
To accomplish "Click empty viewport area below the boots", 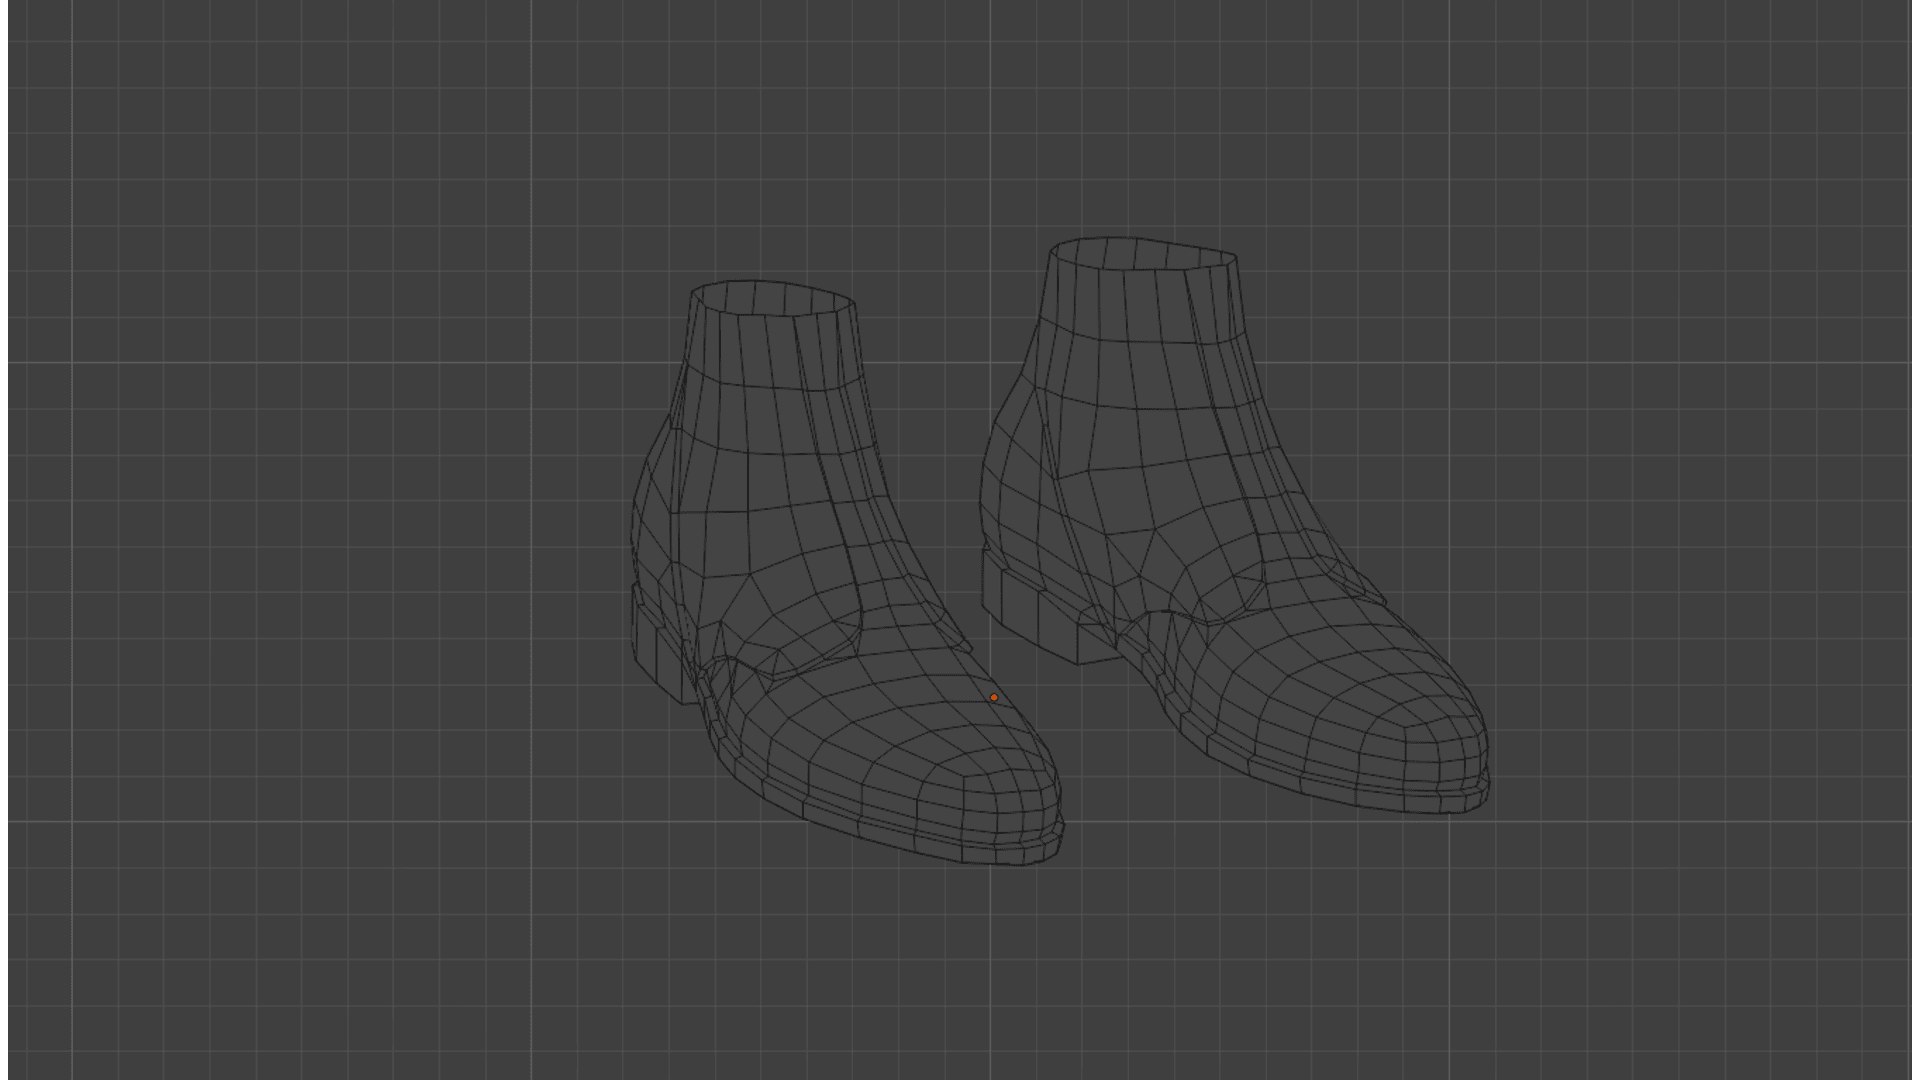I will click(960, 970).
